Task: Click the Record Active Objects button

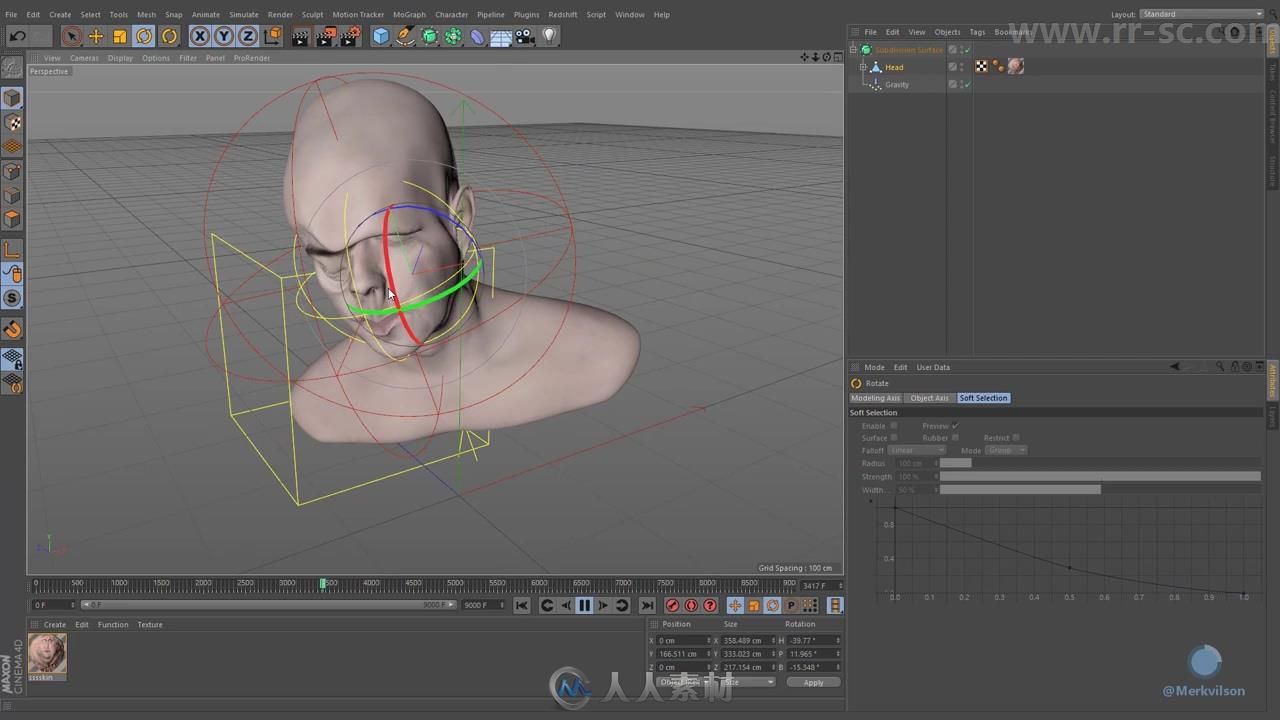Action: click(672, 605)
